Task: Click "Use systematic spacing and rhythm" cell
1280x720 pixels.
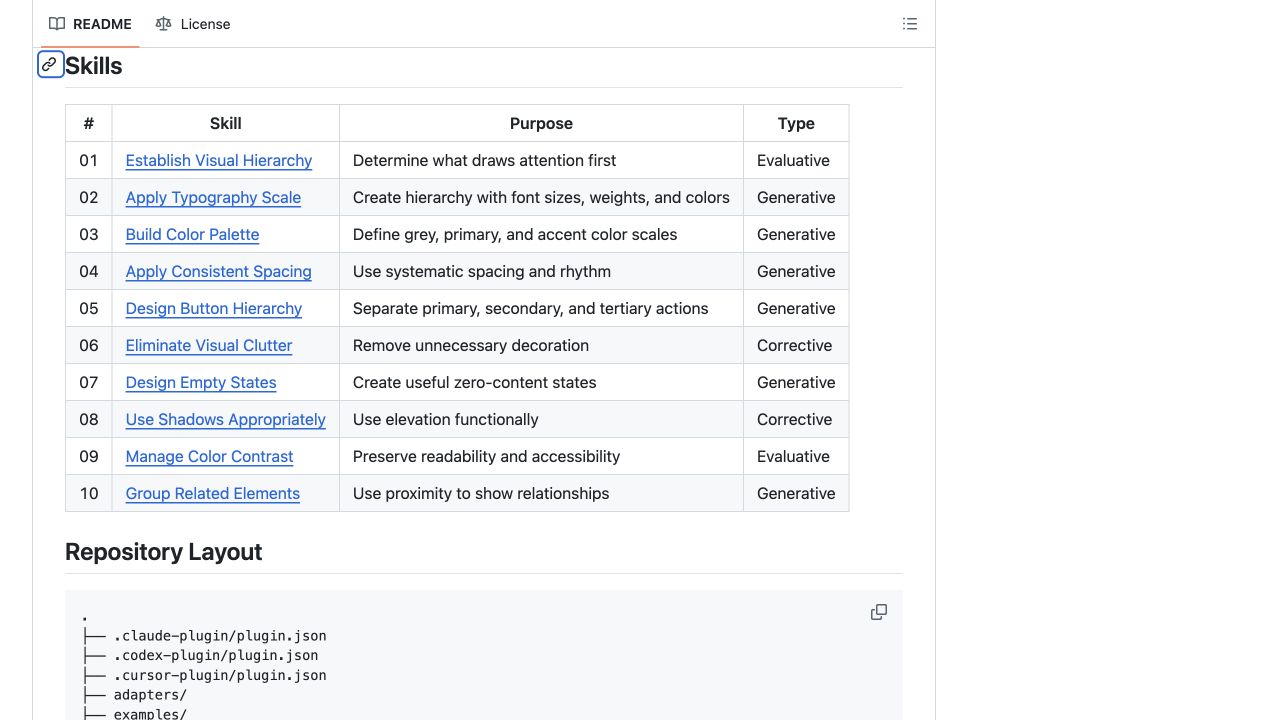Action: (x=541, y=272)
